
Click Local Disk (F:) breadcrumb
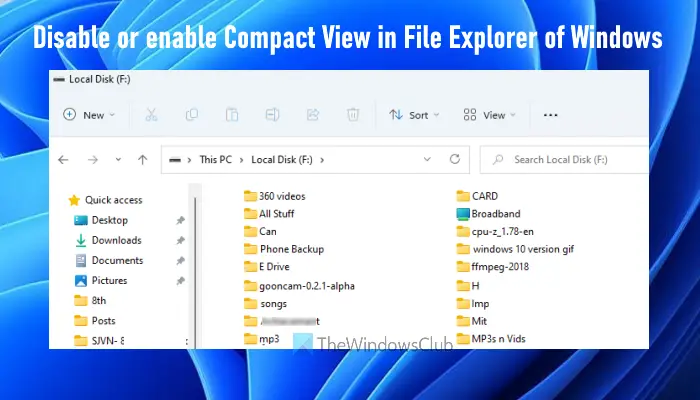click(282, 159)
